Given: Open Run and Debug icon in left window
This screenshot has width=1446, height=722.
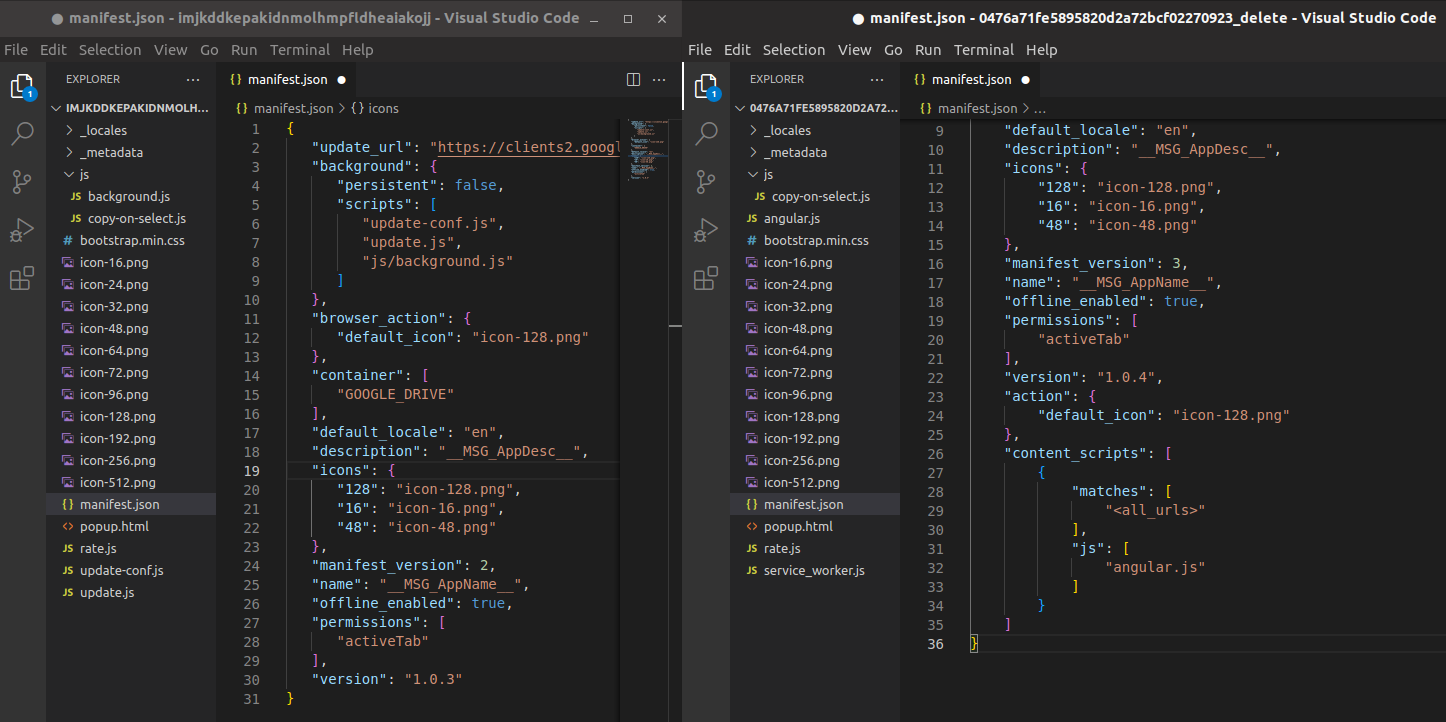Looking at the screenshot, I should 22,230.
